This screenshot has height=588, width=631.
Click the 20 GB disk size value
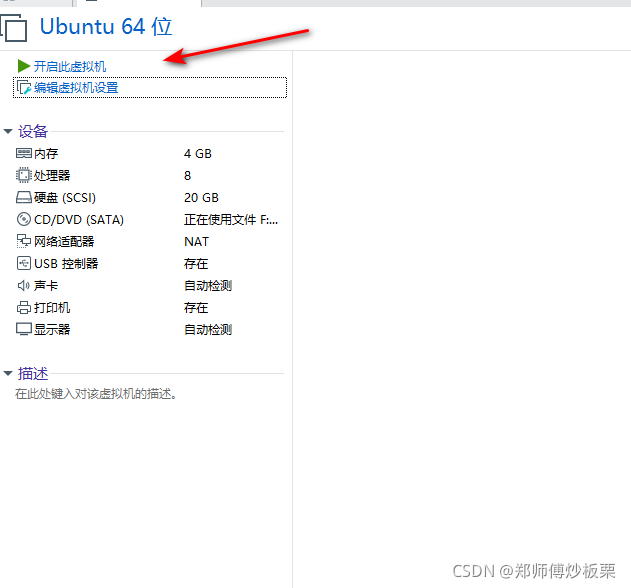click(x=201, y=198)
